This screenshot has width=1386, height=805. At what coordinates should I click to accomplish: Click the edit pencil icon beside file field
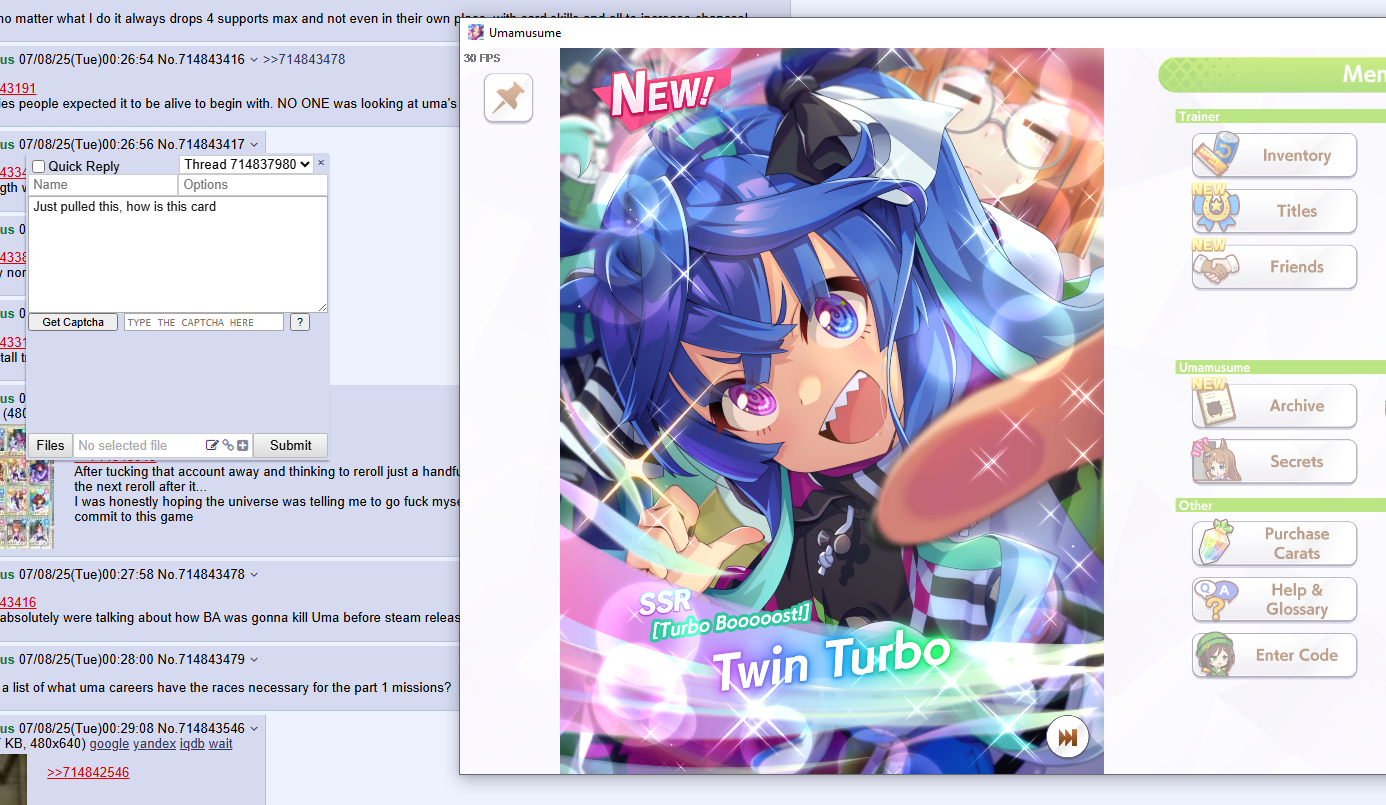coord(212,445)
